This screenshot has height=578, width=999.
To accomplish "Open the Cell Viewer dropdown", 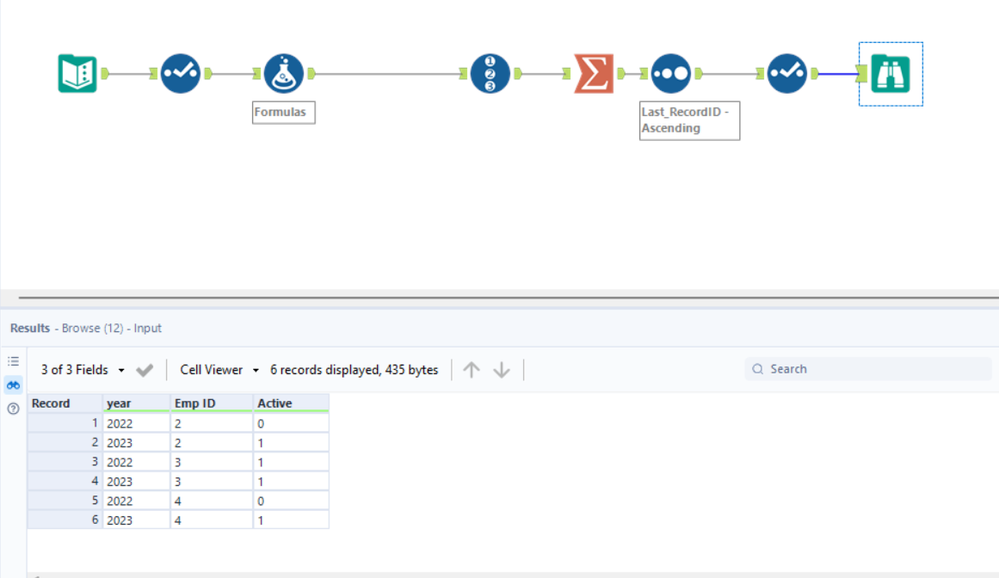I will tap(219, 370).
